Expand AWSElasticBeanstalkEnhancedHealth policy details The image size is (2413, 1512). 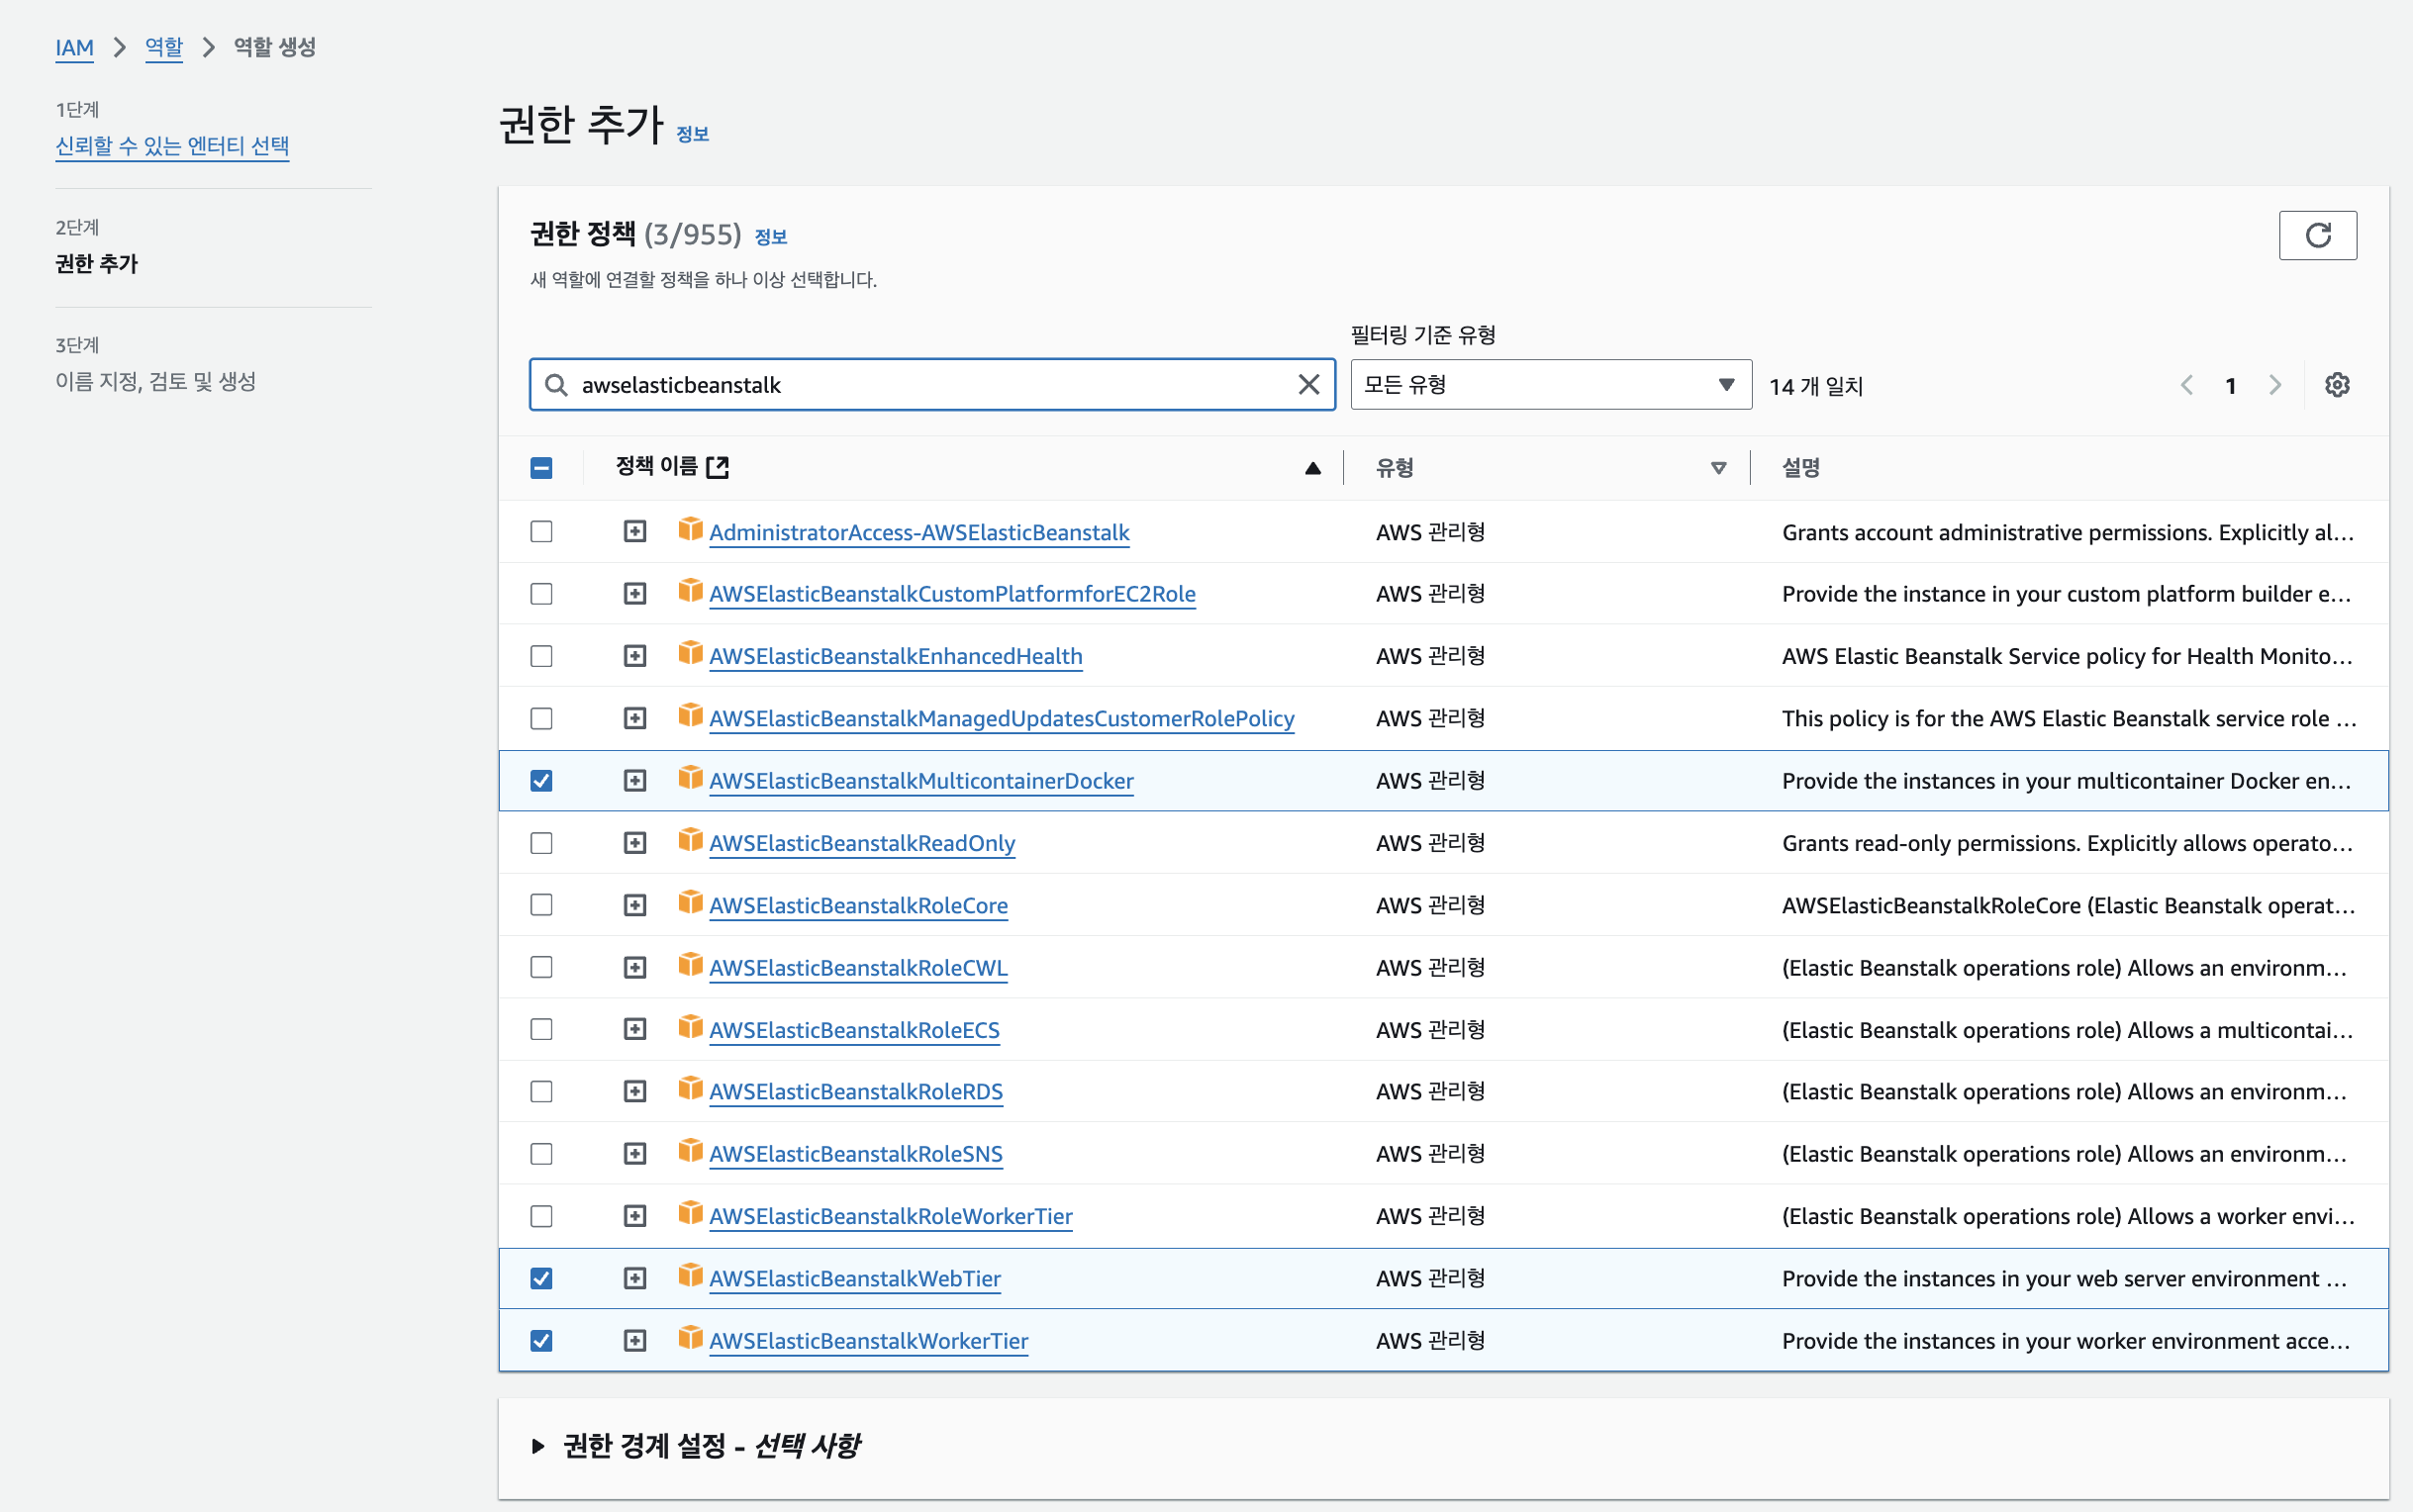point(635,656)
